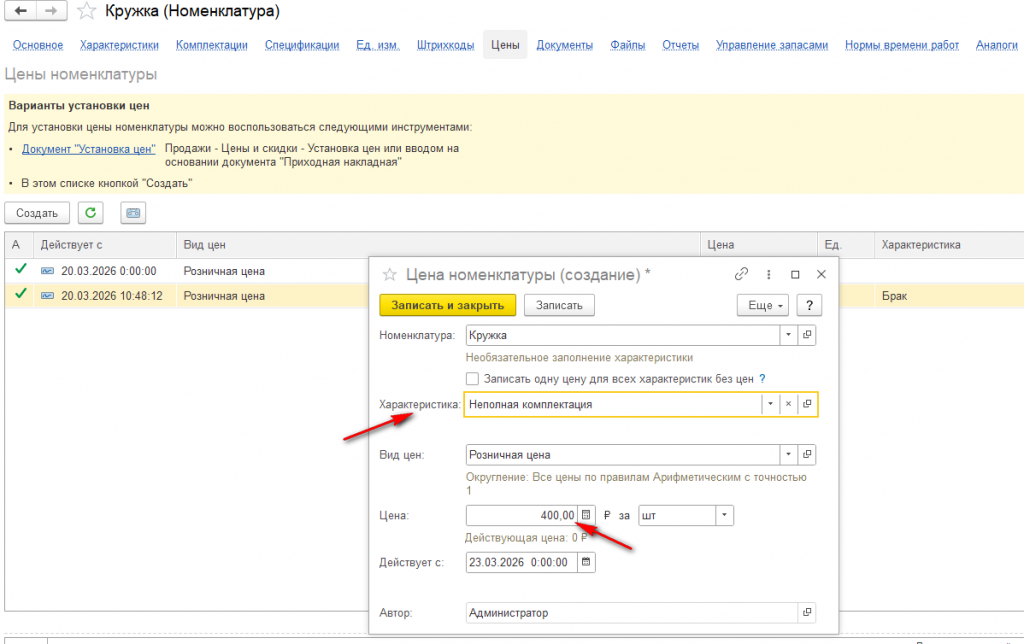Go forward with the right arrow button

[51, 10]
